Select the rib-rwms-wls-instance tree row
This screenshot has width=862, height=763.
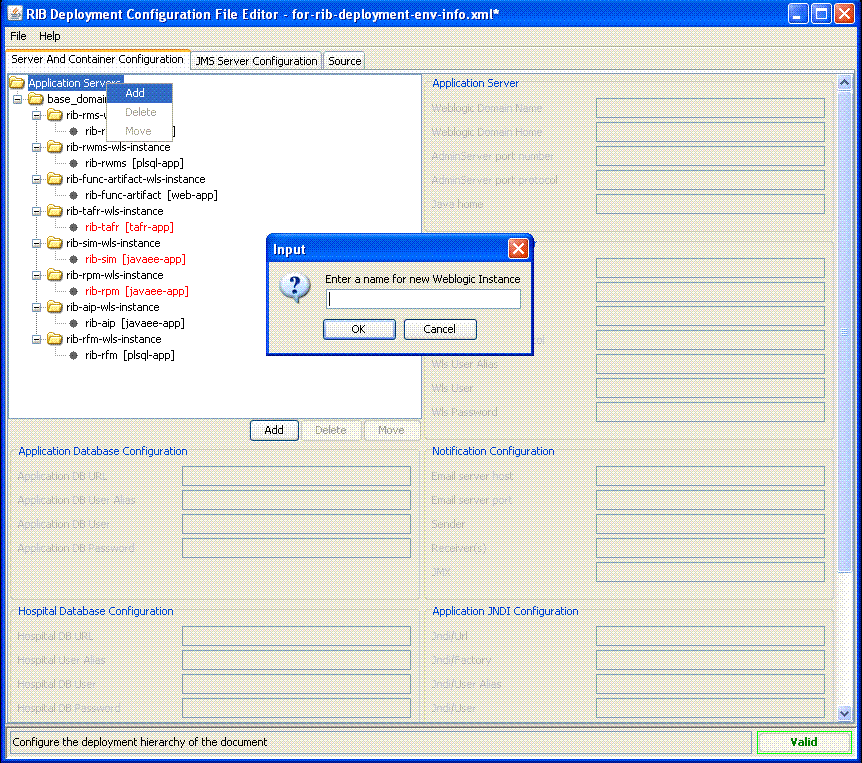pyautogui.click(x=118, y=147)
